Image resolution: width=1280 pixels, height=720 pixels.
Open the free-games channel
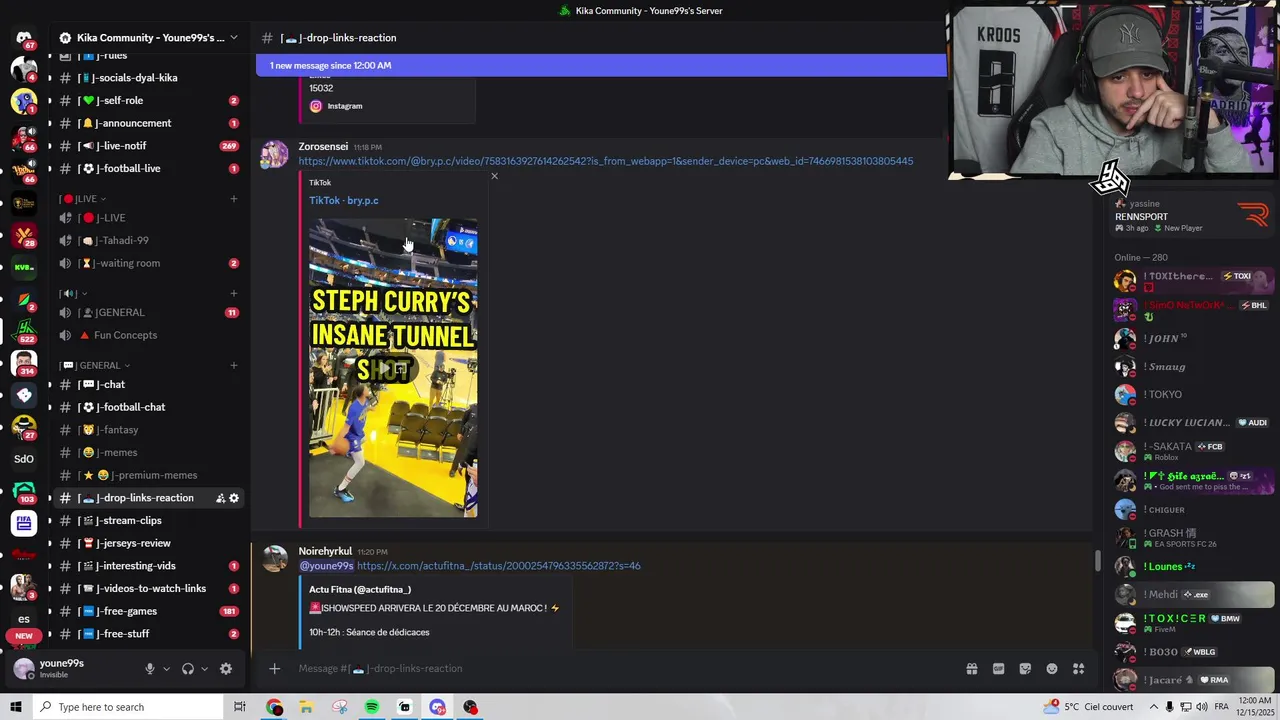(149, 611)
